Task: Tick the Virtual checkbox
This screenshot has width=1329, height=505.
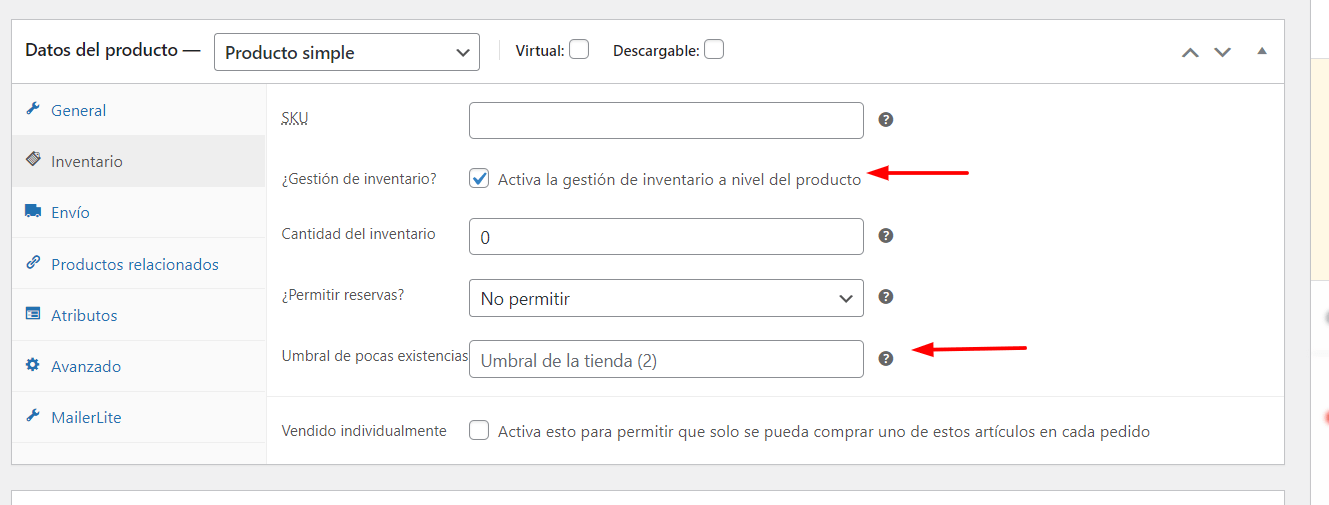Action: point(579,49)
